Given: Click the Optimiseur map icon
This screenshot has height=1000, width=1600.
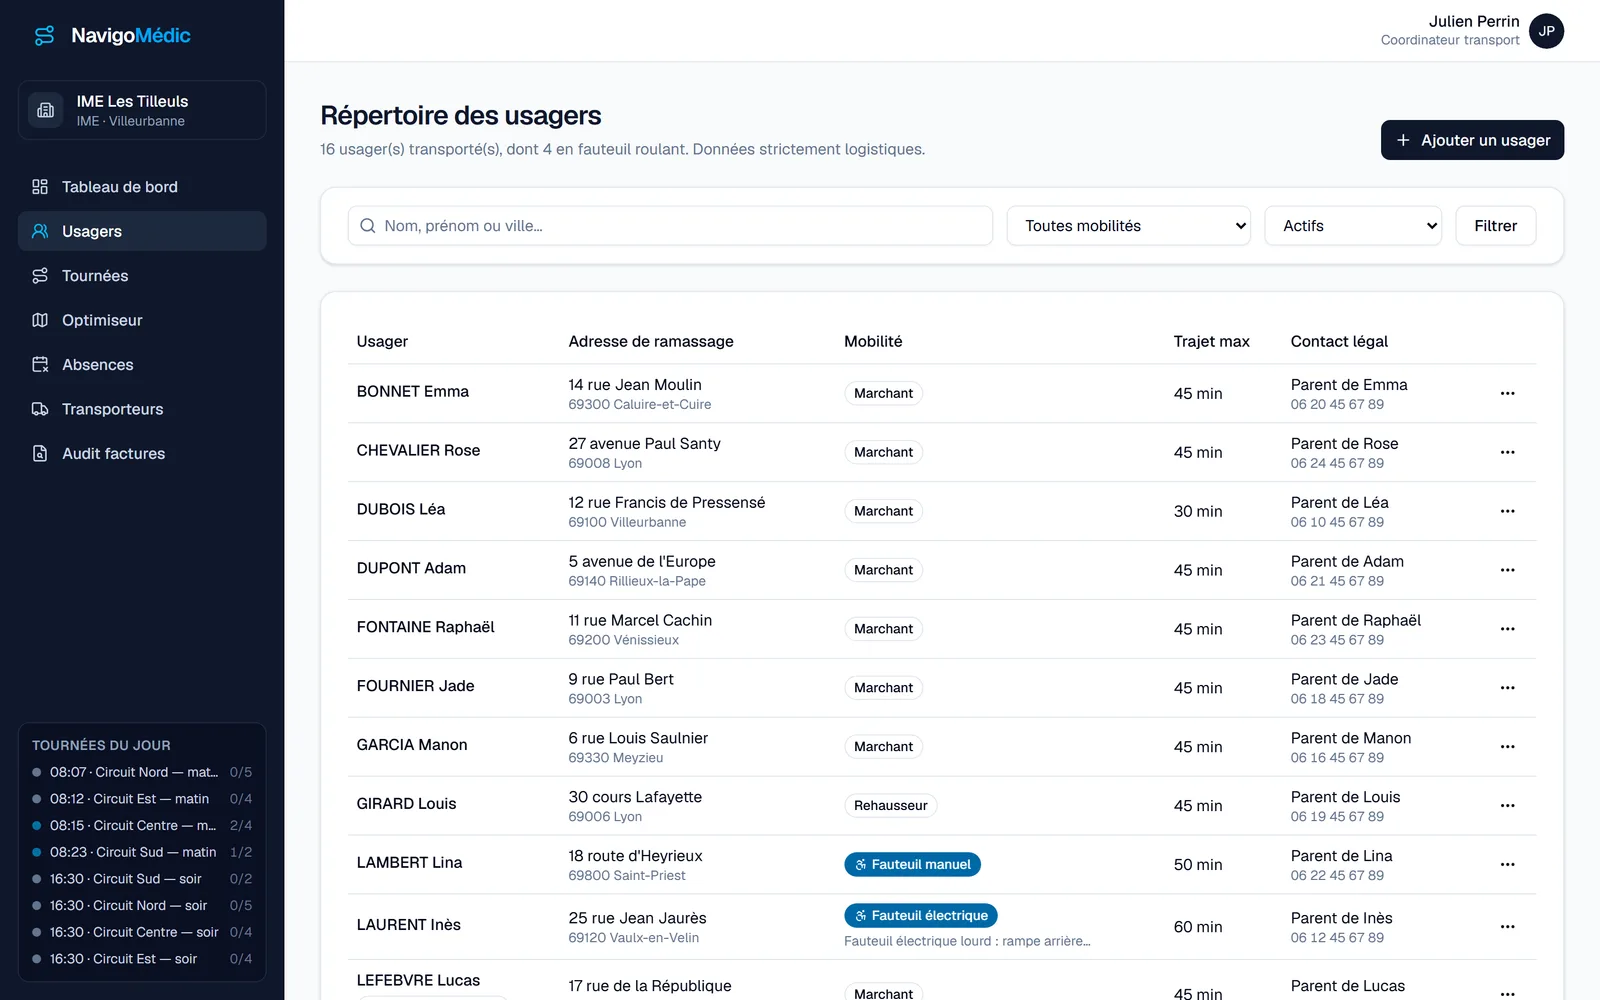Looking at the screenshot, I should [40, 320].
